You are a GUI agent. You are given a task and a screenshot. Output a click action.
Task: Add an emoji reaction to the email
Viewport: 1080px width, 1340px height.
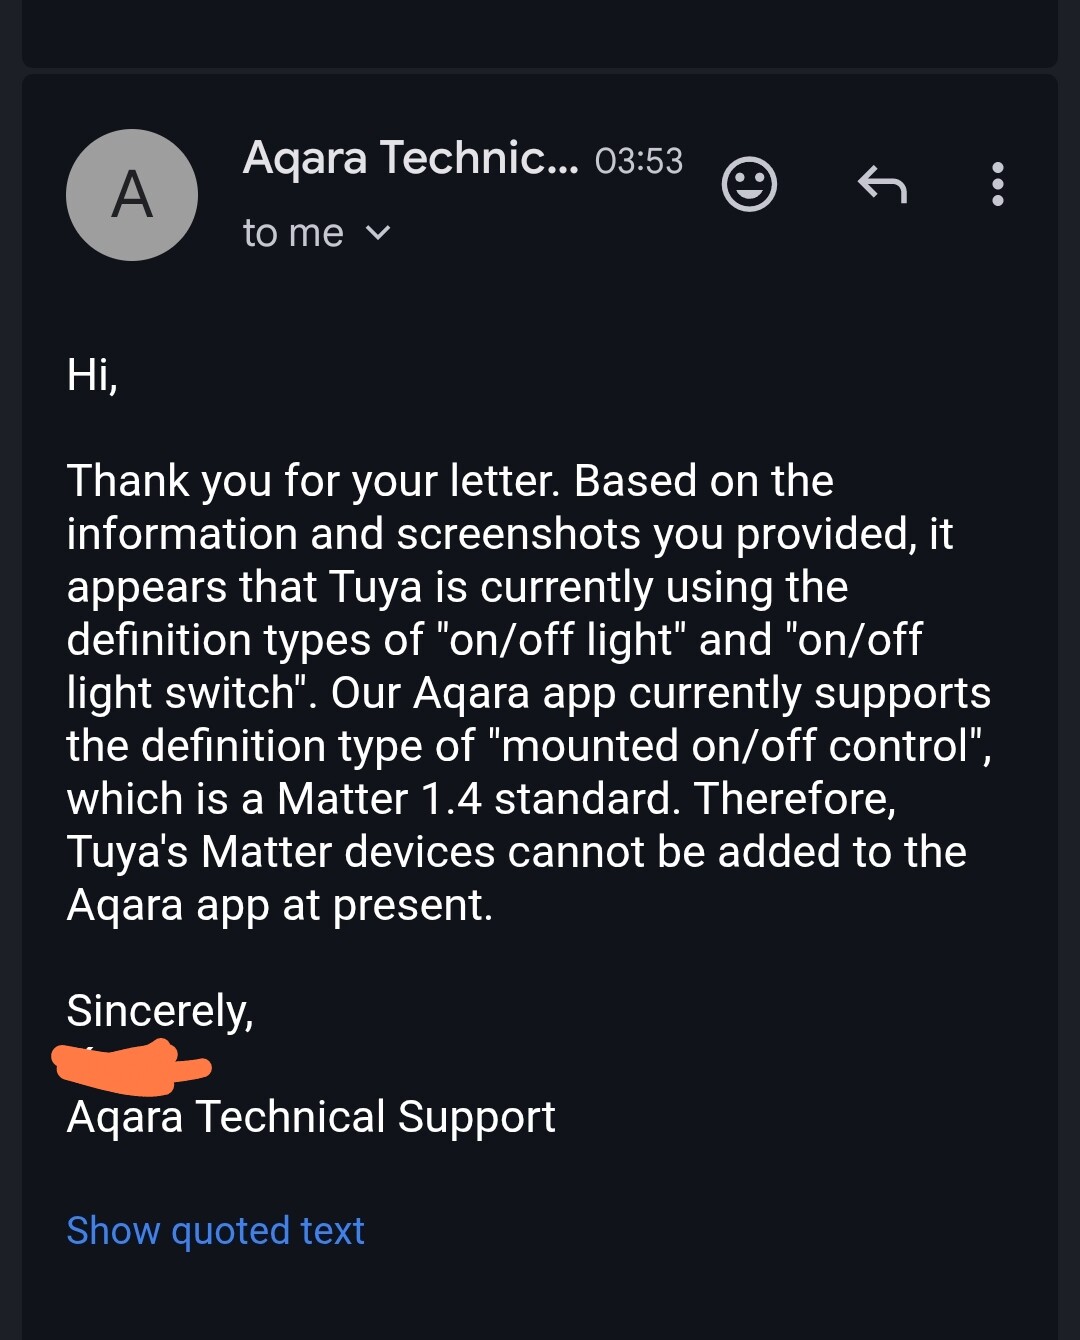tap(749, 184)
